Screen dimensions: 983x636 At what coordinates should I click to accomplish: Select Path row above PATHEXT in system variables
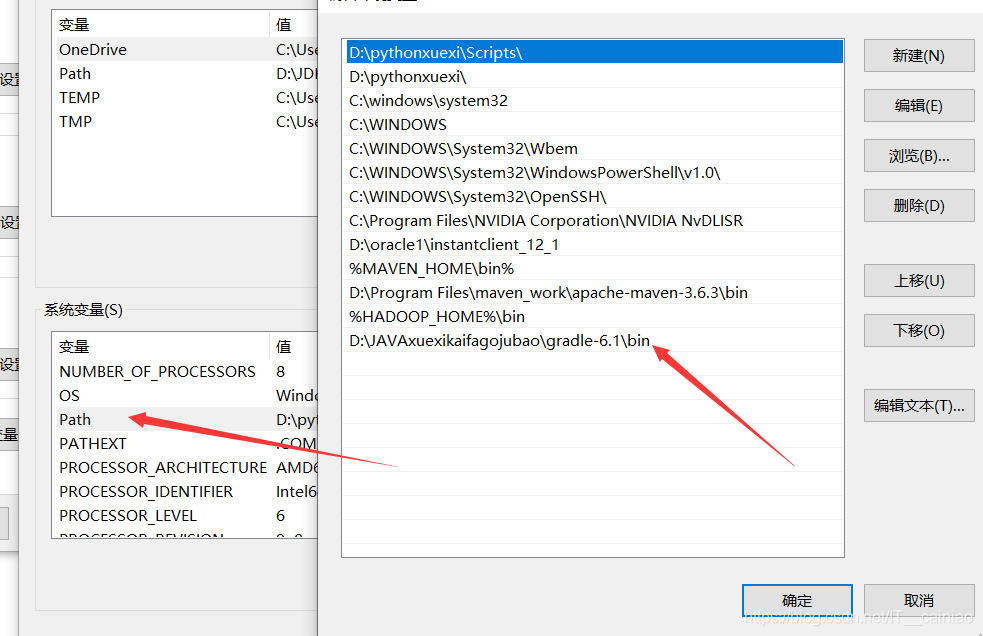coord(186,419)
